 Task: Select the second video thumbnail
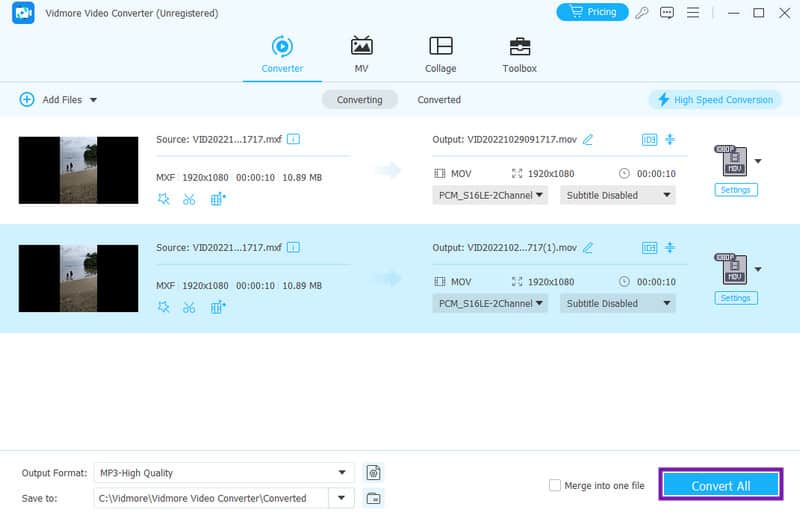(78, 278)
